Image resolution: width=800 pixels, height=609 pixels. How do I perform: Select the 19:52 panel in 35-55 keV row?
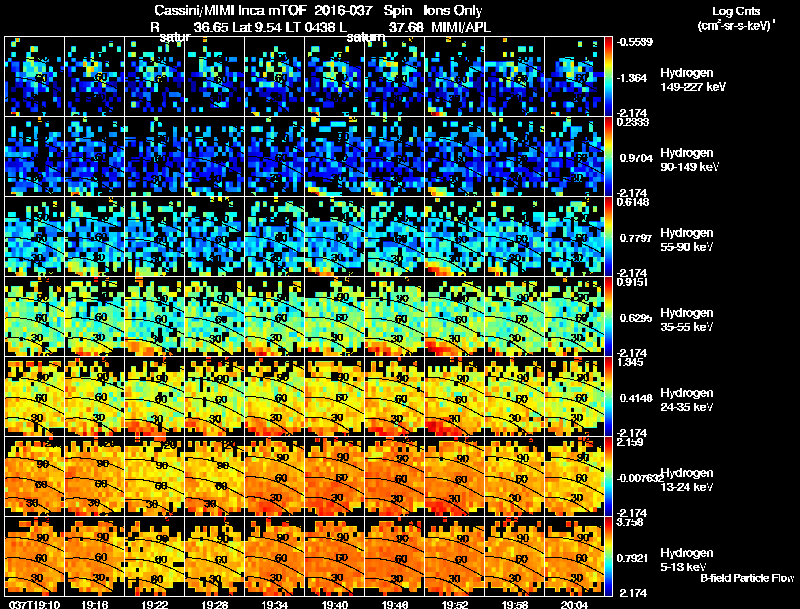(455, 317)
